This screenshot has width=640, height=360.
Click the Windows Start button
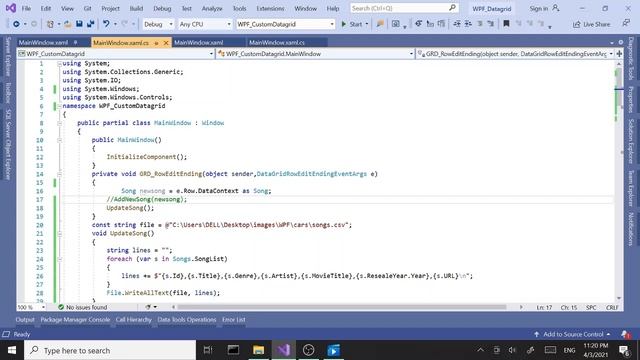[12, 350]
